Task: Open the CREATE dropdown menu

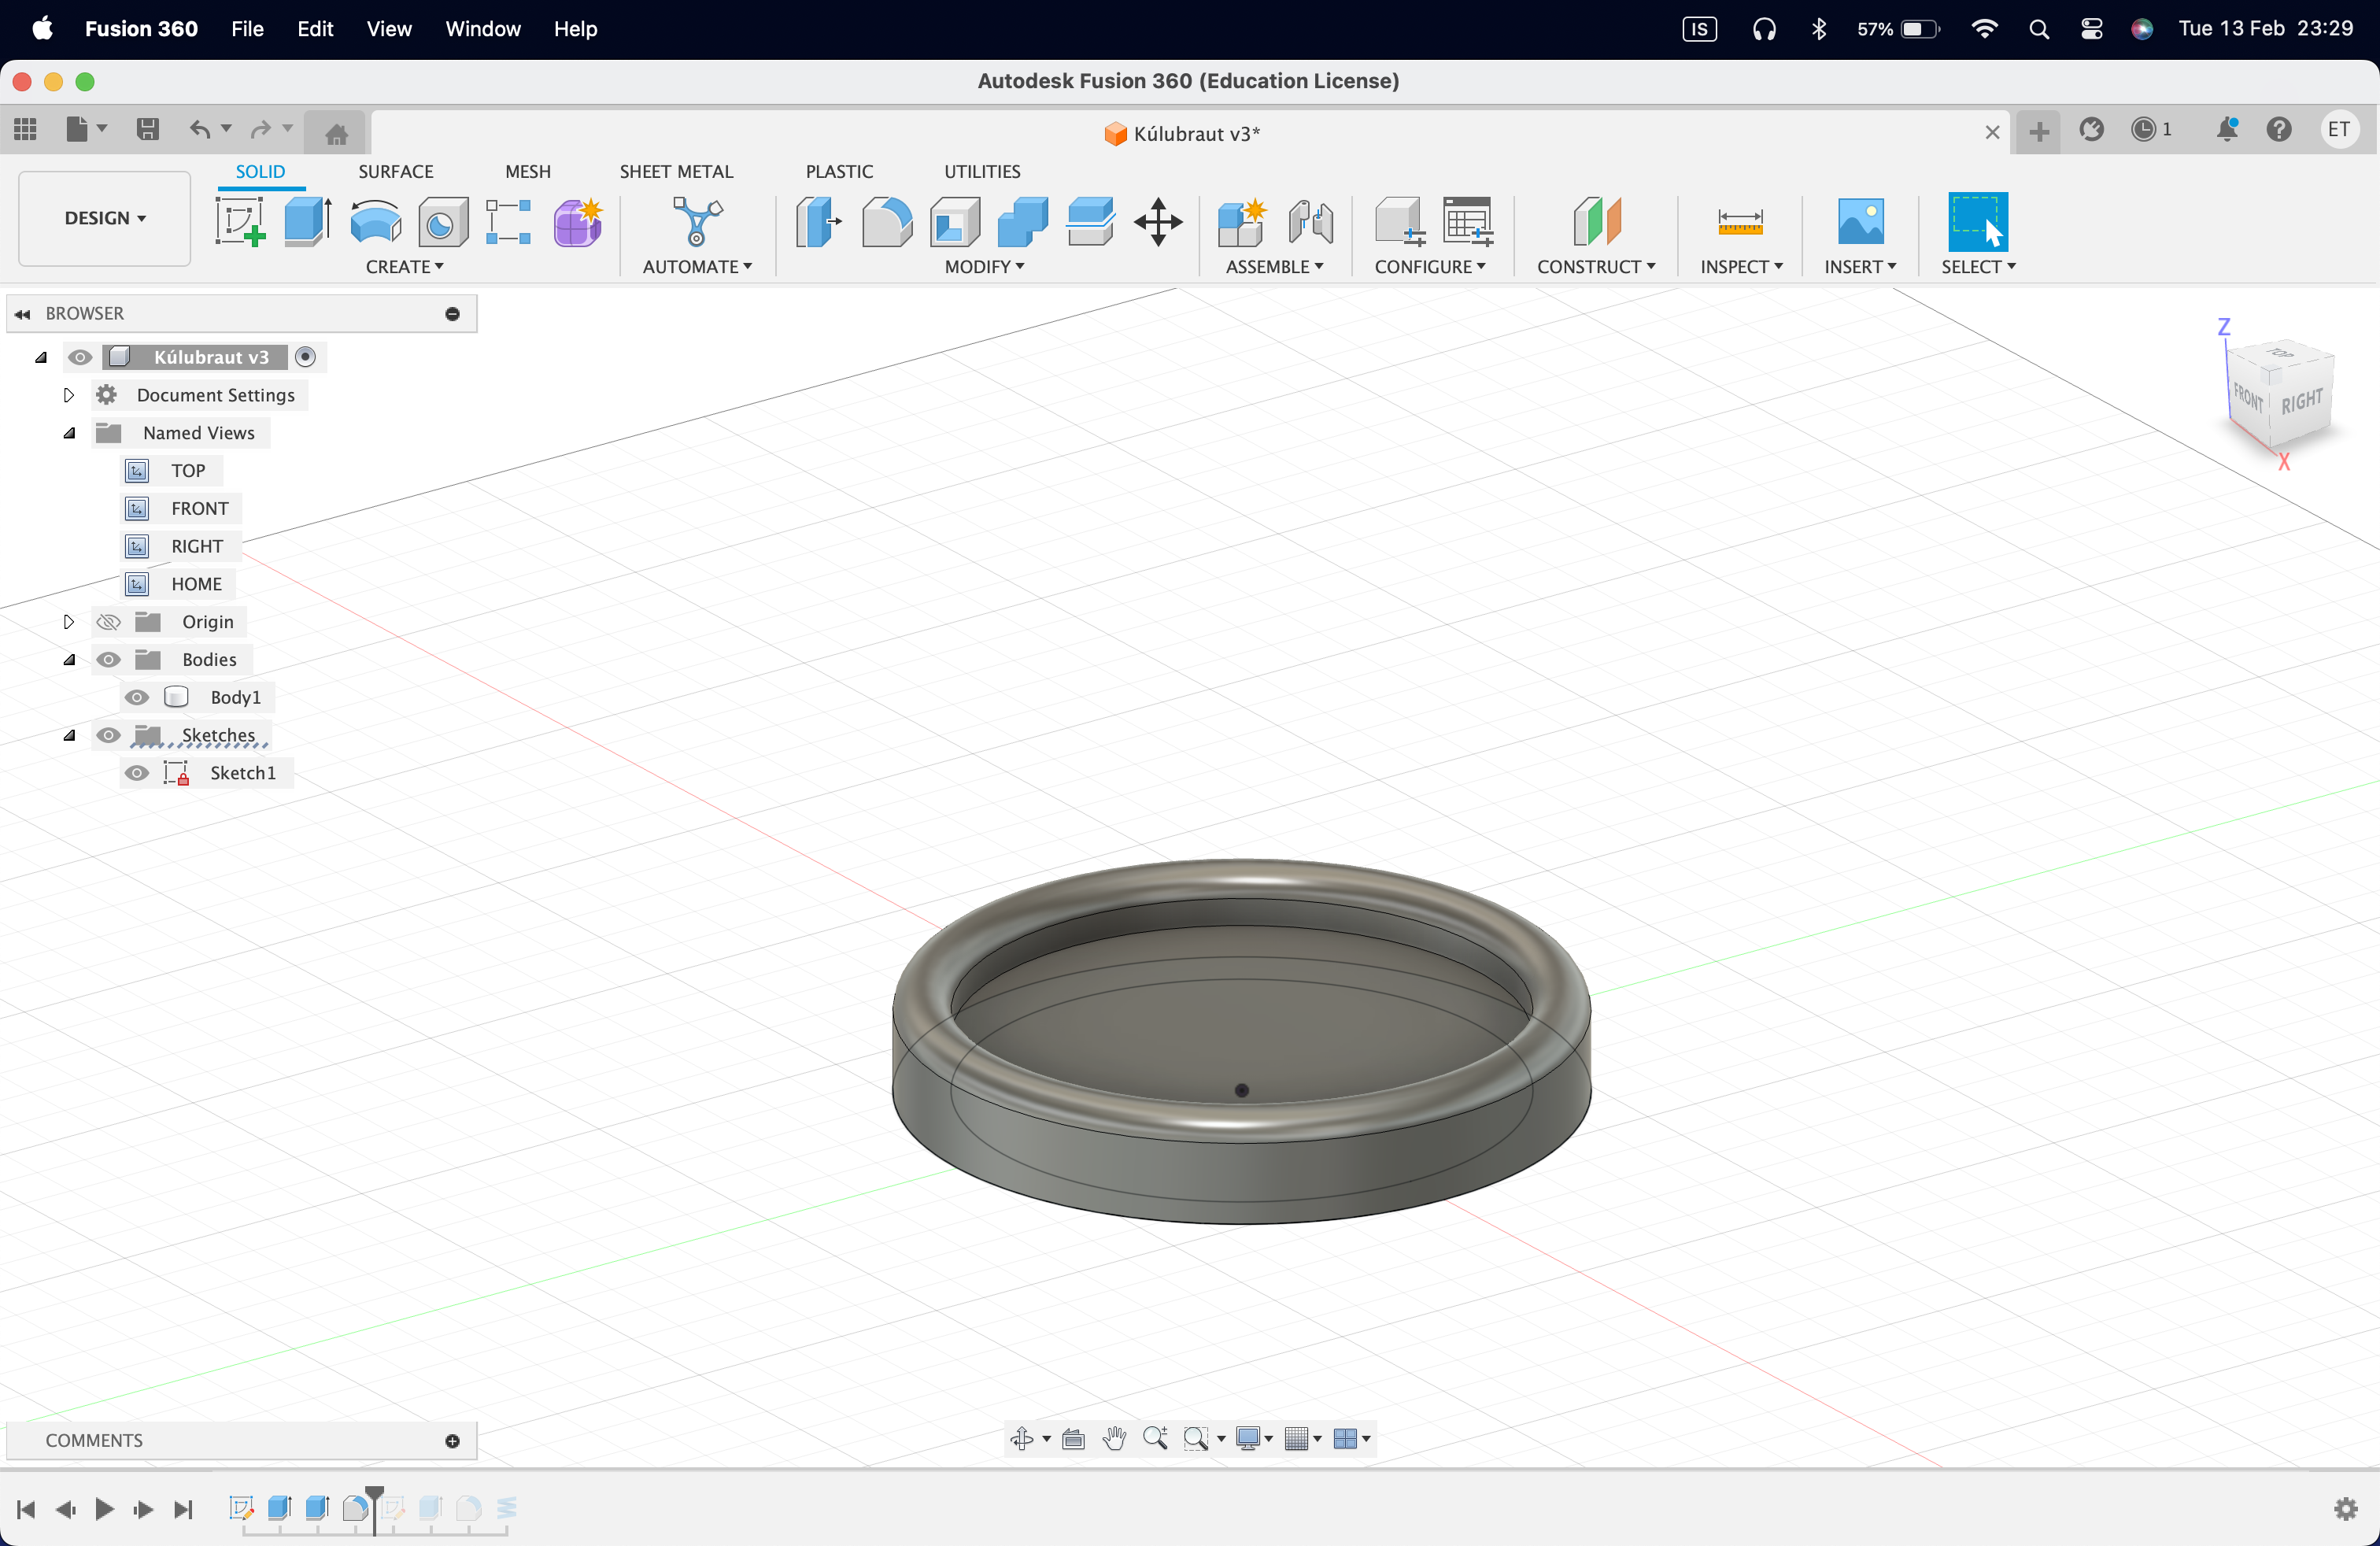Action: pos(404,267)
